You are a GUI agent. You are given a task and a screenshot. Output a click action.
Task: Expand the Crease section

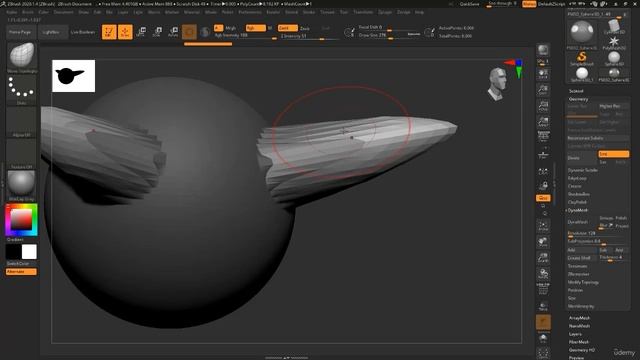(x=574, y=186)
